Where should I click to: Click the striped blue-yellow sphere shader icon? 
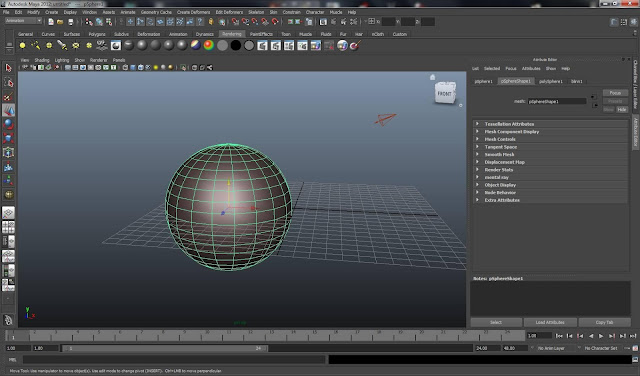[196, 45]
